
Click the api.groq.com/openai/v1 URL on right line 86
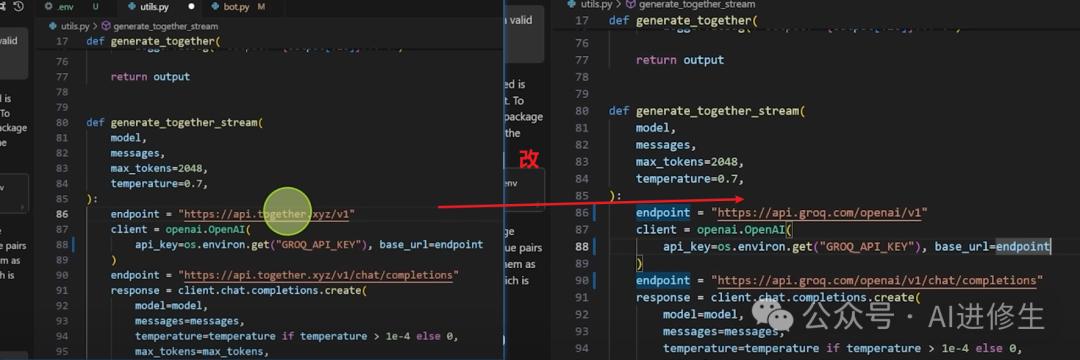click(820, 213)
